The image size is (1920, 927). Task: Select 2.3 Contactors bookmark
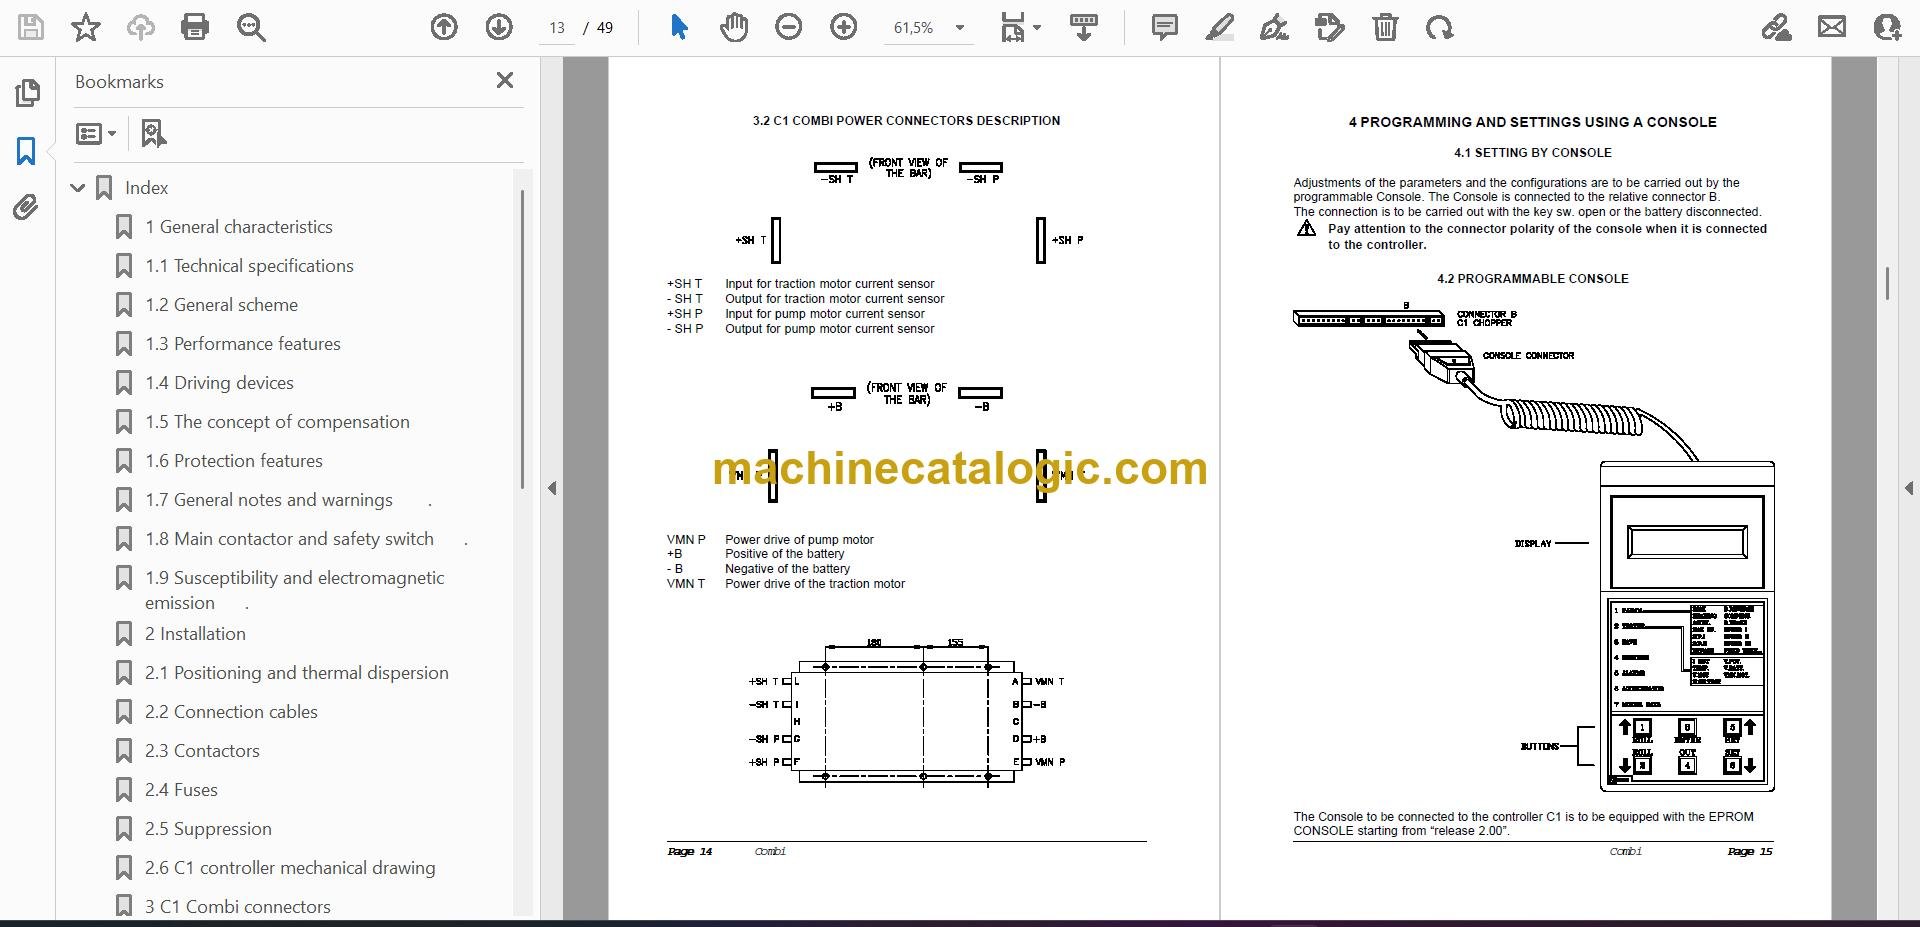click(x=202, y=751)
